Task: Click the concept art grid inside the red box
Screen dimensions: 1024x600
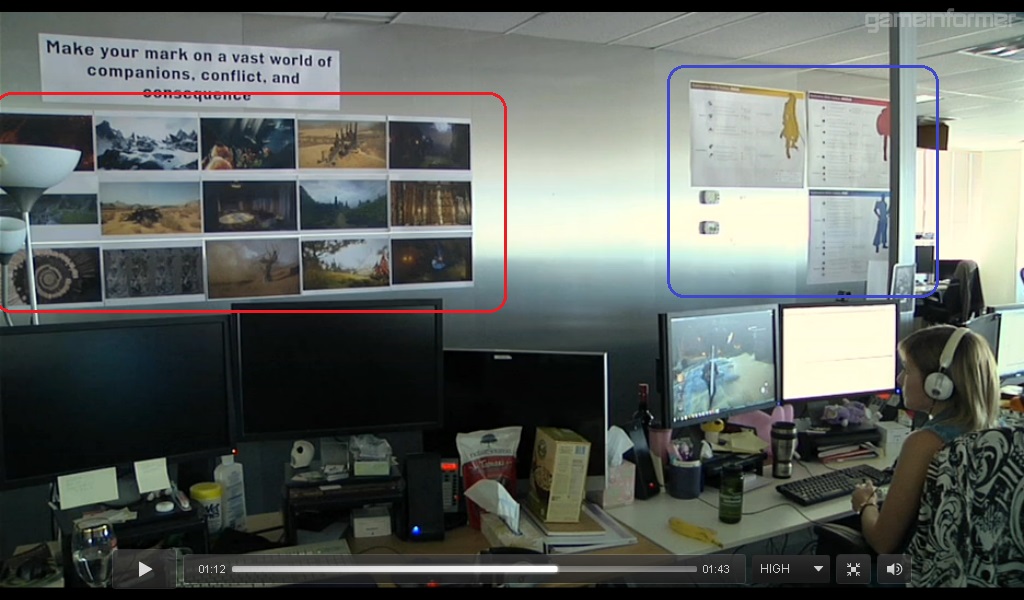Action: point(250,205)
